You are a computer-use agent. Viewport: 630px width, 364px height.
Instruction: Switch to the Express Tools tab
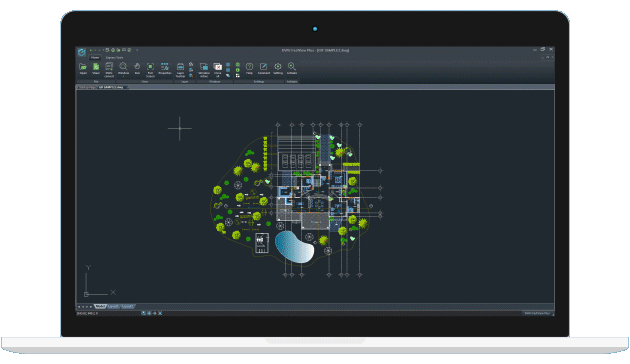pyautogui.click(x=115, y=57)
